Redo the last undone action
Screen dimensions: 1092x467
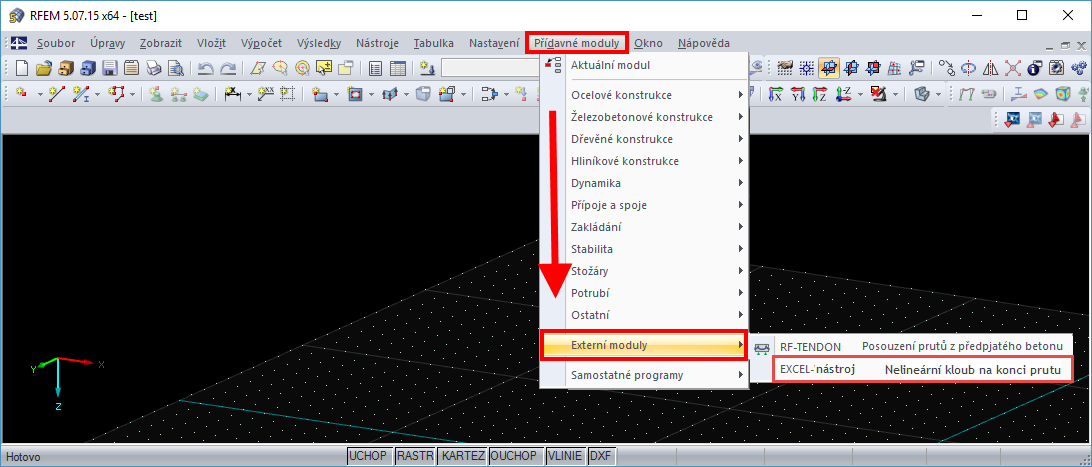228,68
